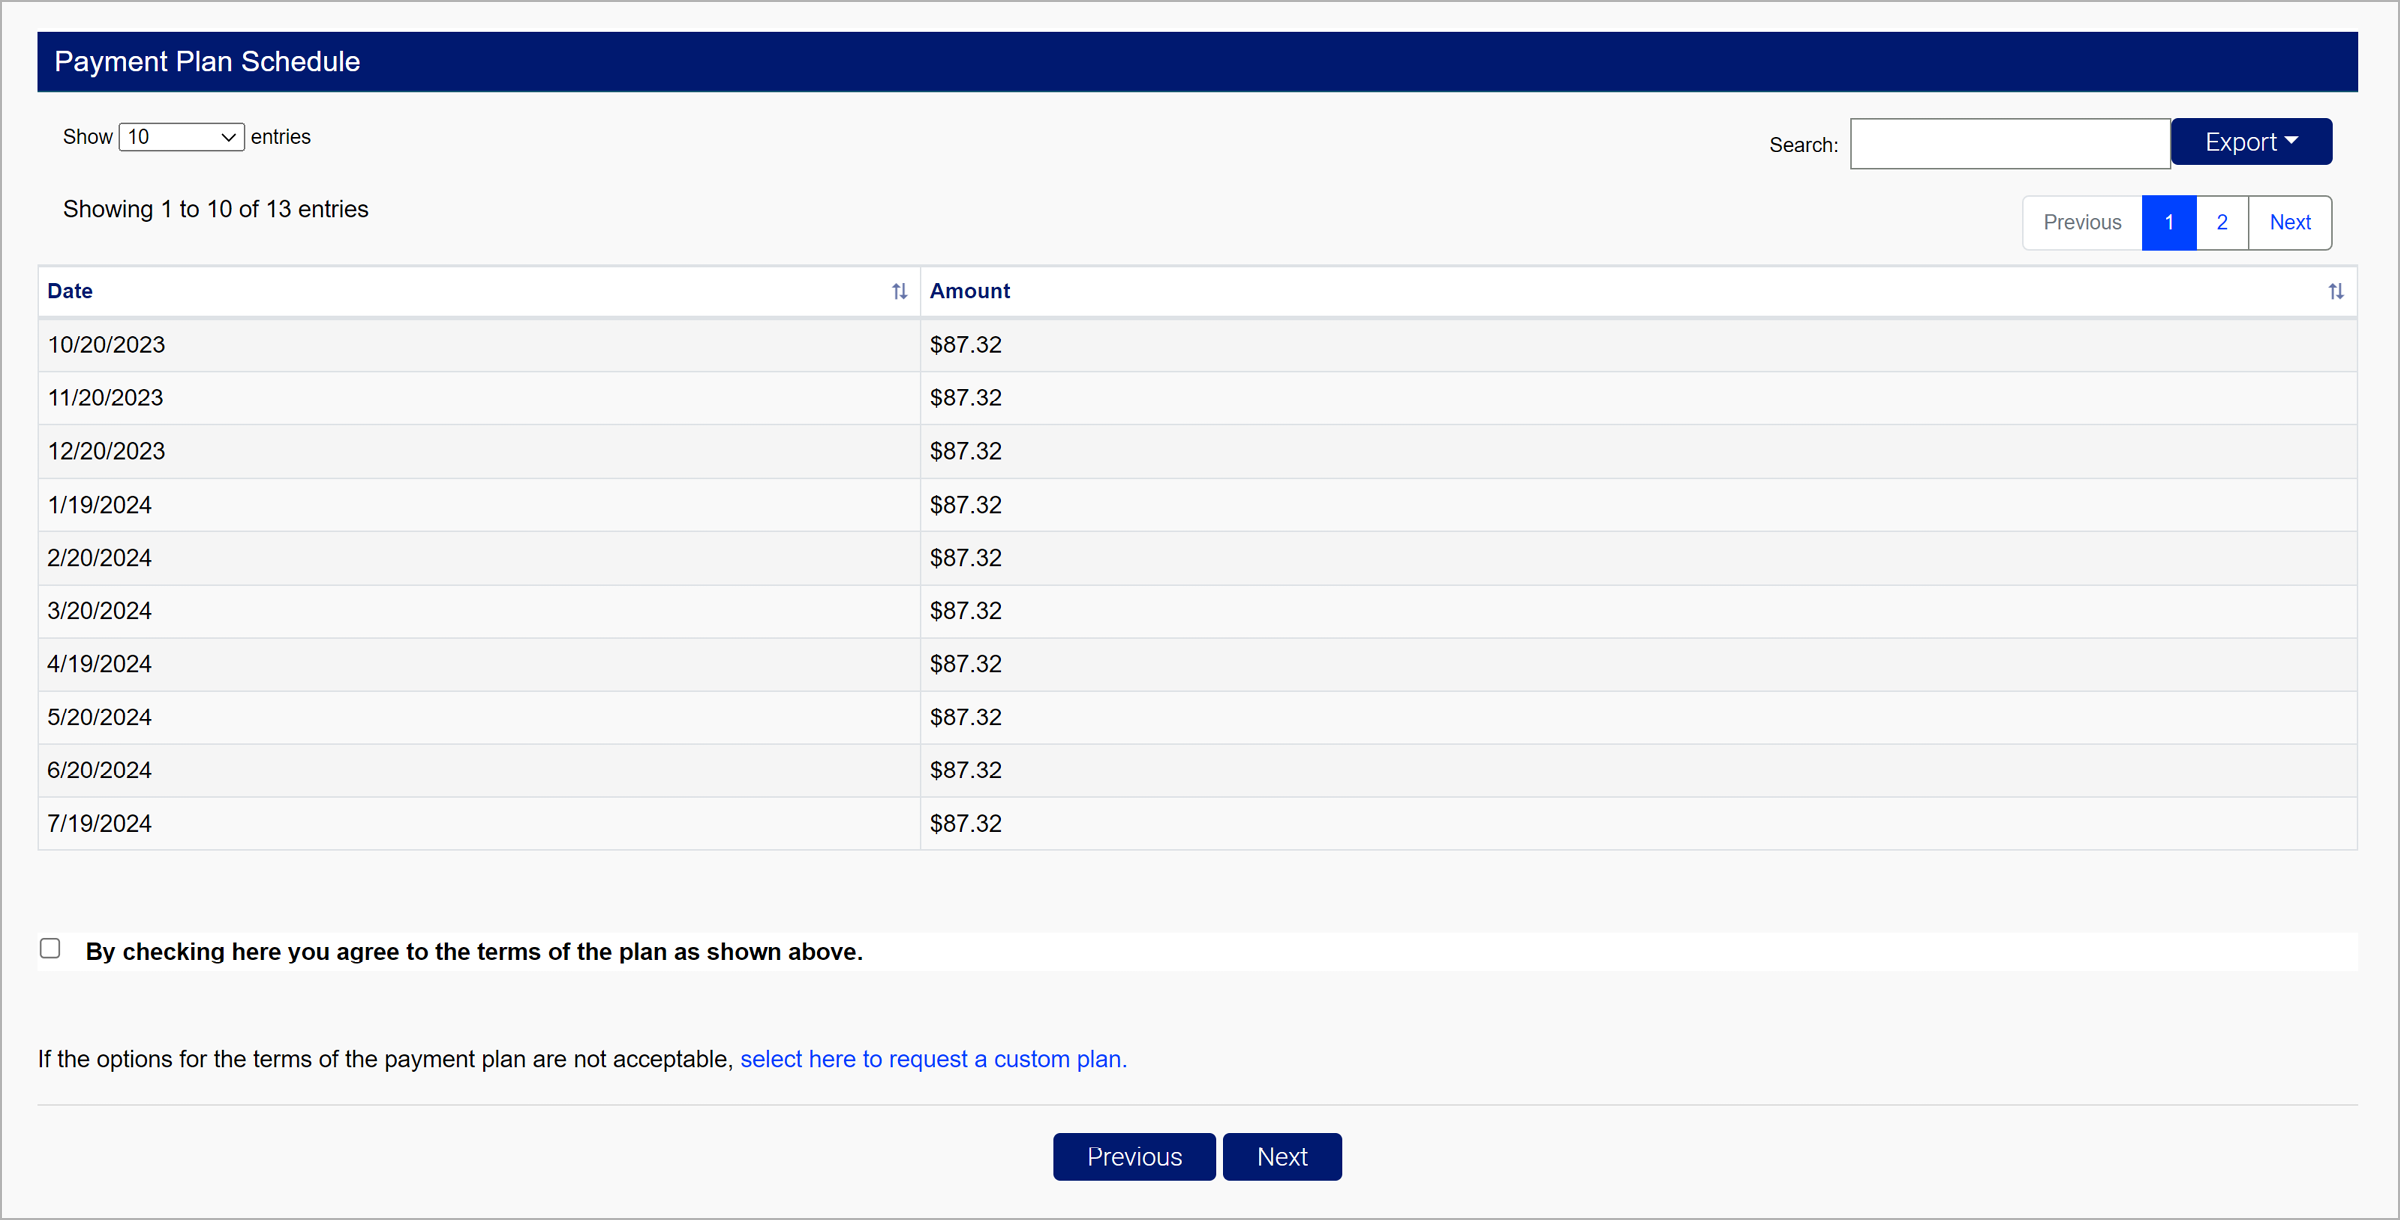Viewport: 2400px width, 1220px height.
Task: Click the table pagination Next link
Action: [x=2289, y=222]
